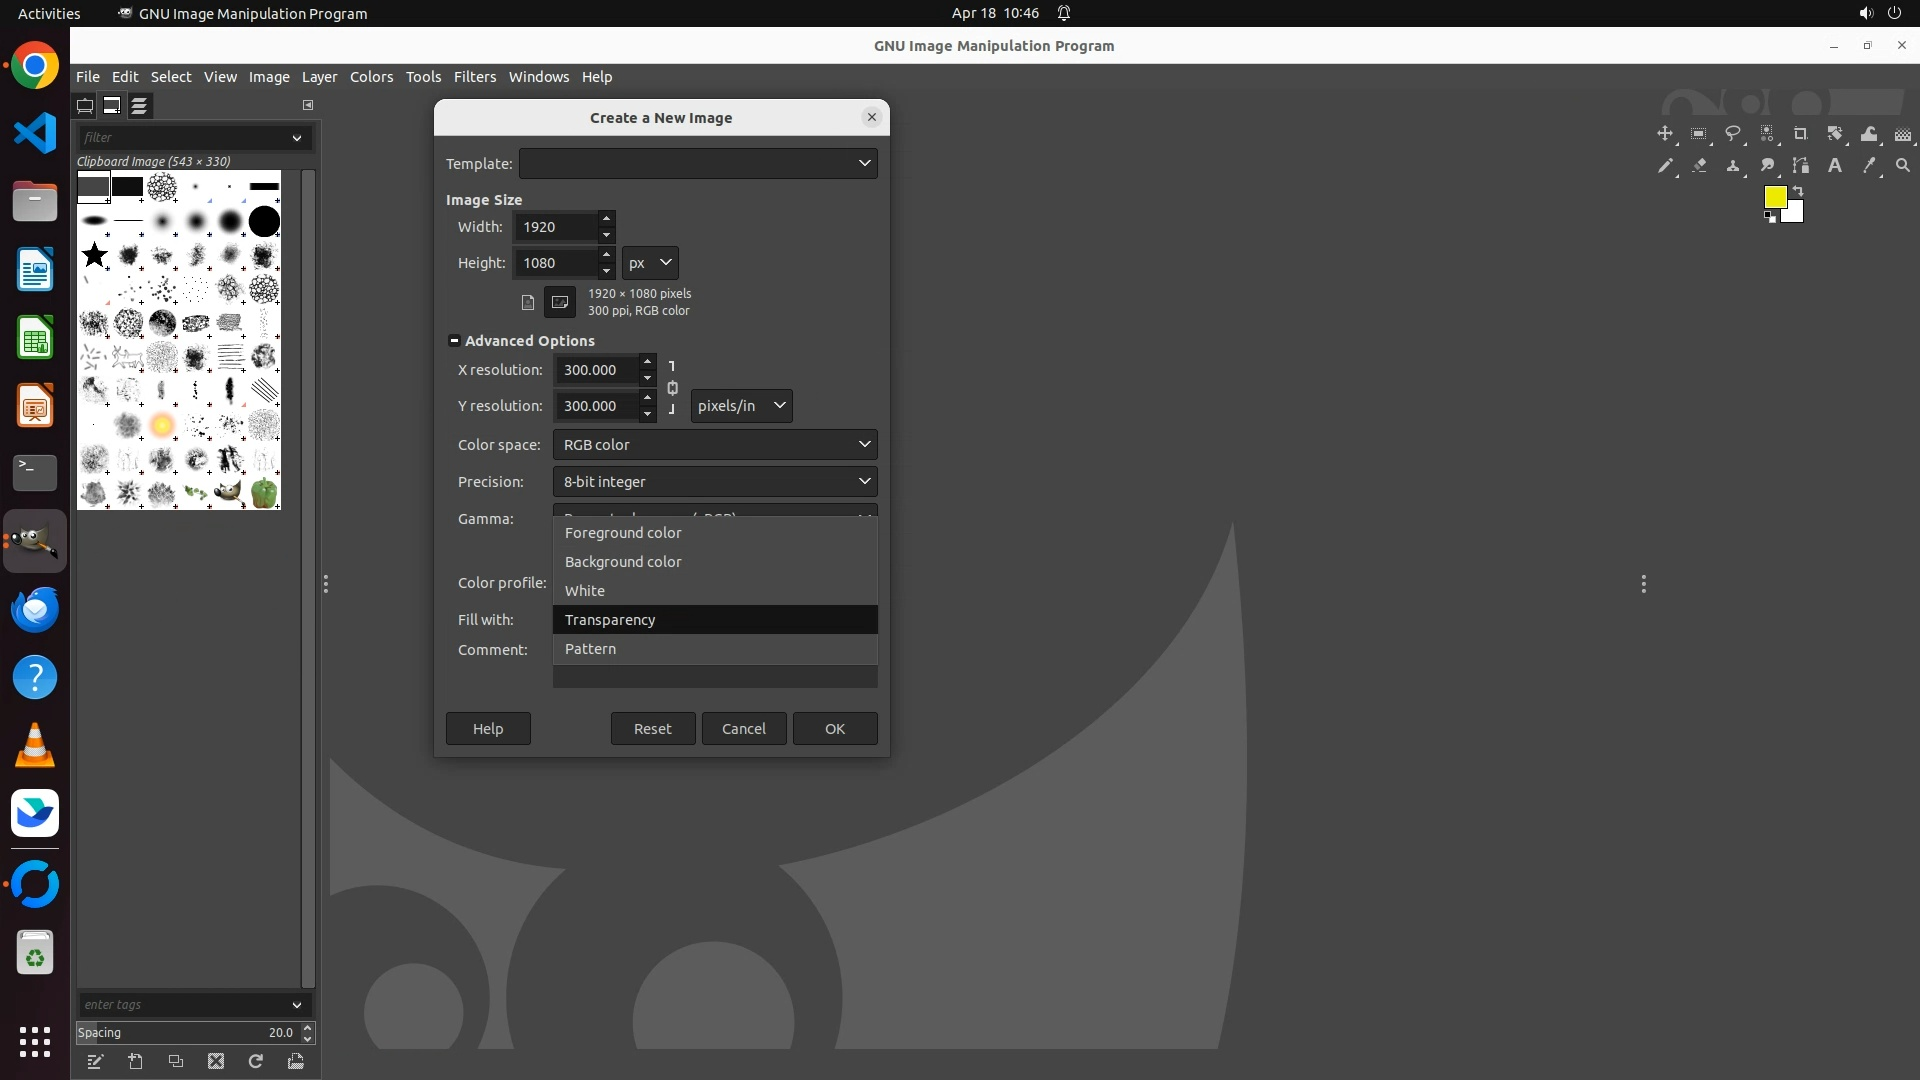Click the Width value field
The width and height of the screenshot is (1920, 1080).
pyautogui.click(x=556, y=227)
